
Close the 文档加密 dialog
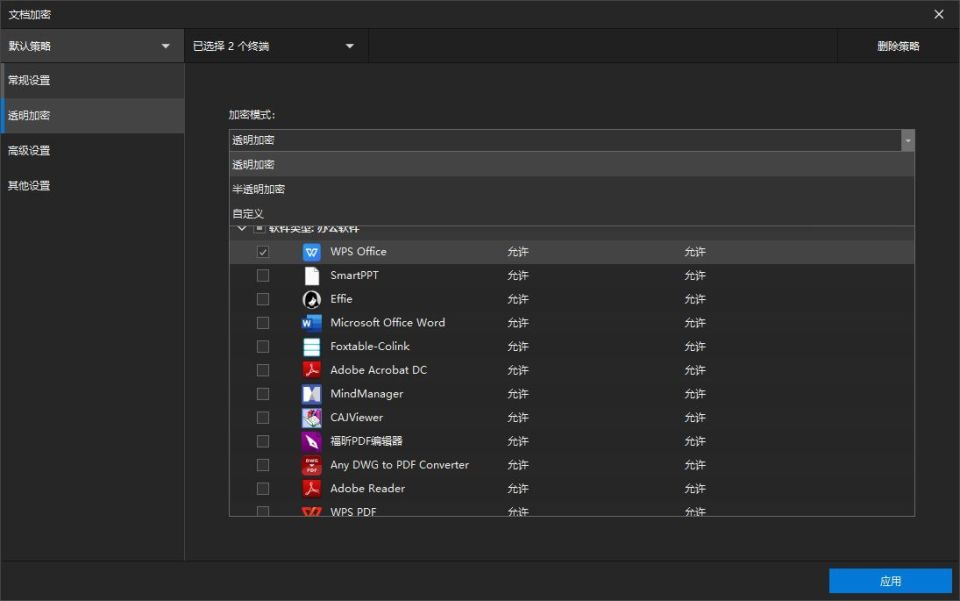pos(939,14)
